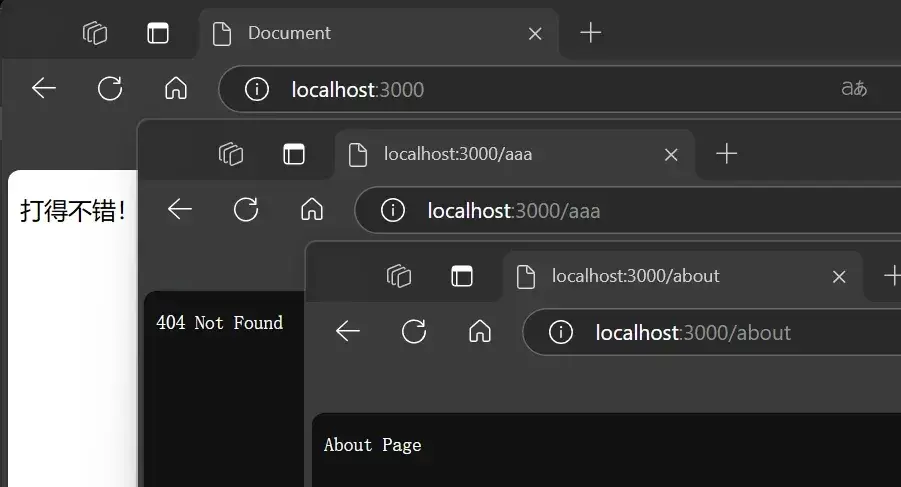Image resolution: width=901 pixels, height=487 pixels.
Task: Refresh the localhost:3000/aaa page
Action: click(x=246, y=210)
